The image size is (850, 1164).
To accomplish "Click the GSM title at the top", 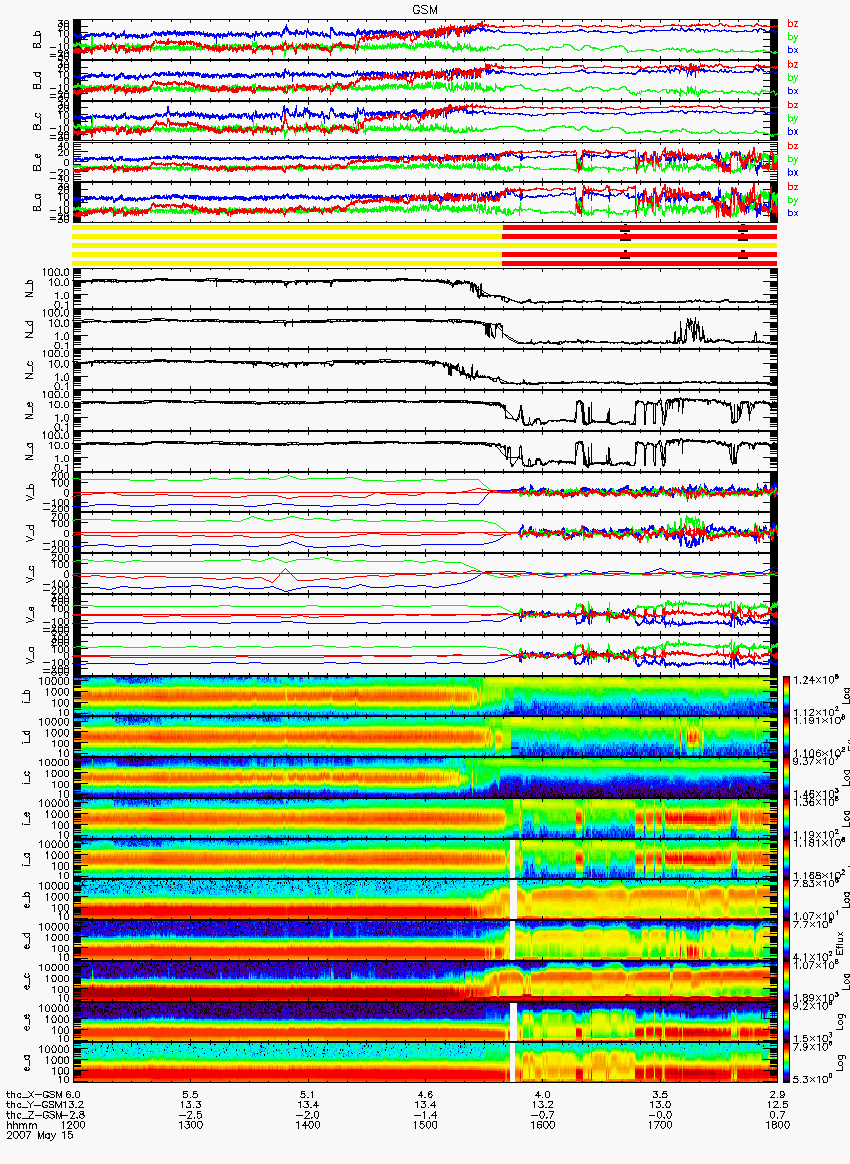I will [425, 9].
